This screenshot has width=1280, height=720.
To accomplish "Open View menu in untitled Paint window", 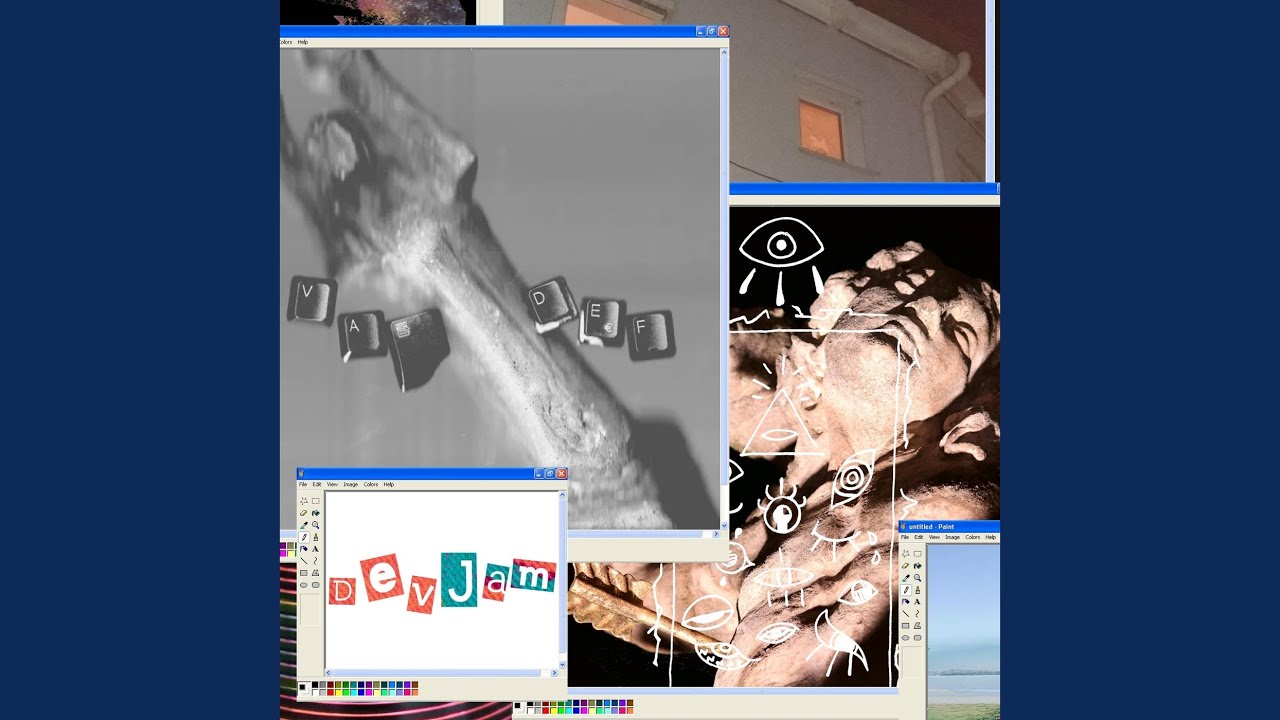I will coord(934,537).
